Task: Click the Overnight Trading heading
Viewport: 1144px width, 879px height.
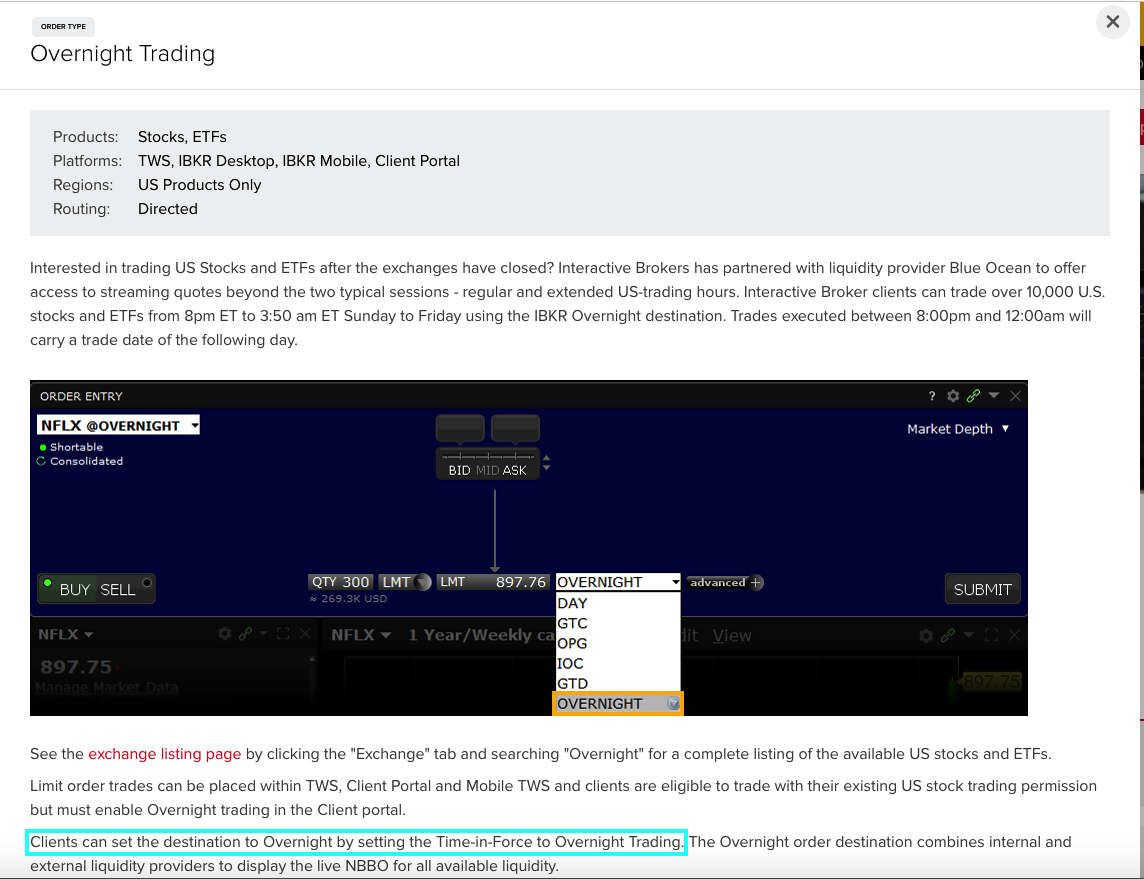Action: pyautogui.click(x=123, y=54)
